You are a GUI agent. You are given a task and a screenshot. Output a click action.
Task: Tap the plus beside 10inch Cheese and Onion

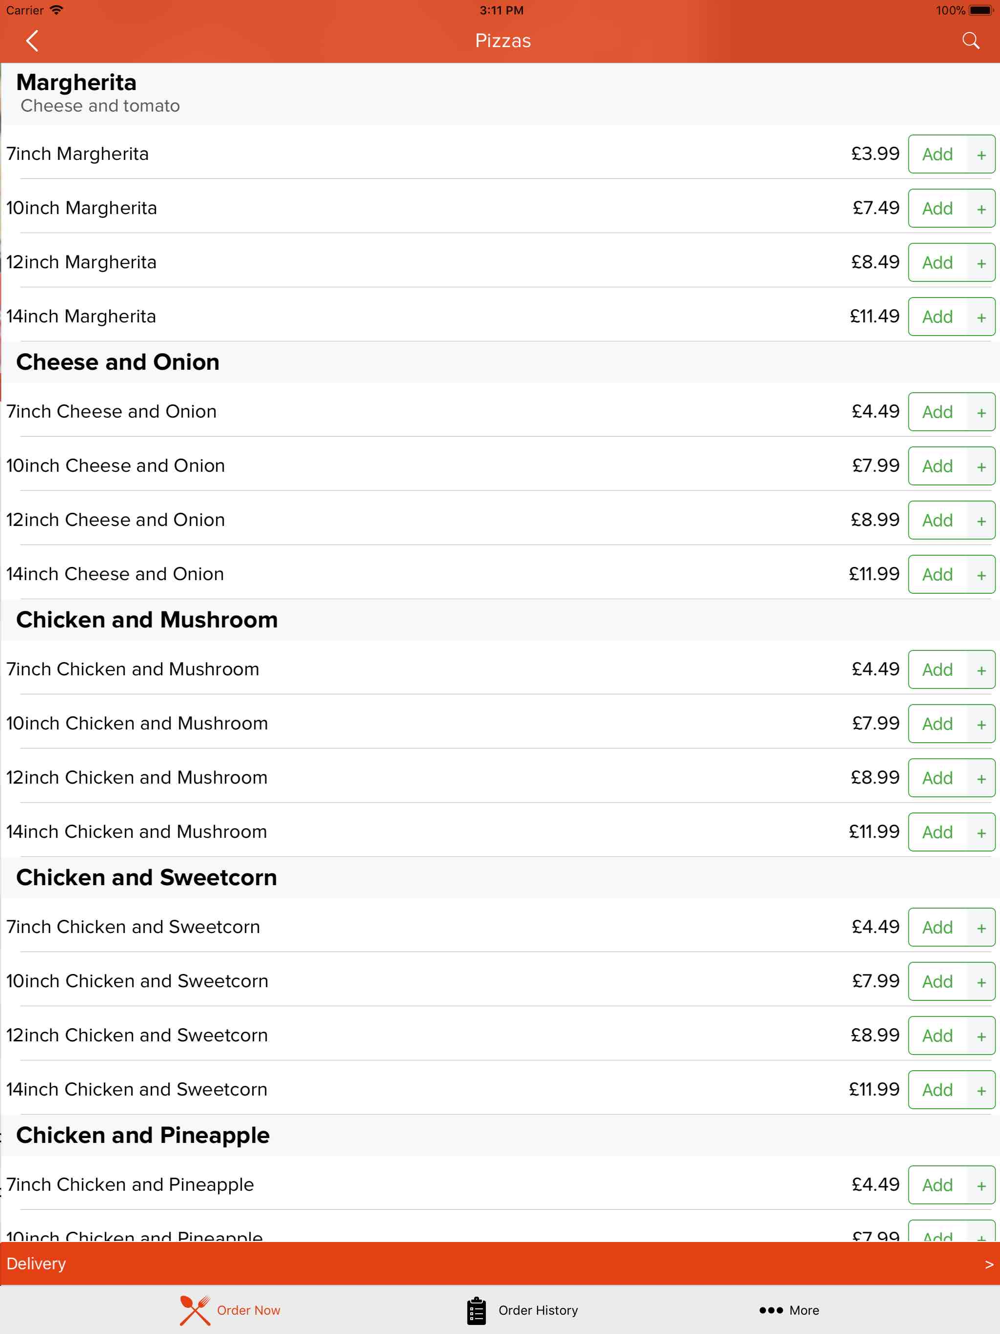(981, 467)
